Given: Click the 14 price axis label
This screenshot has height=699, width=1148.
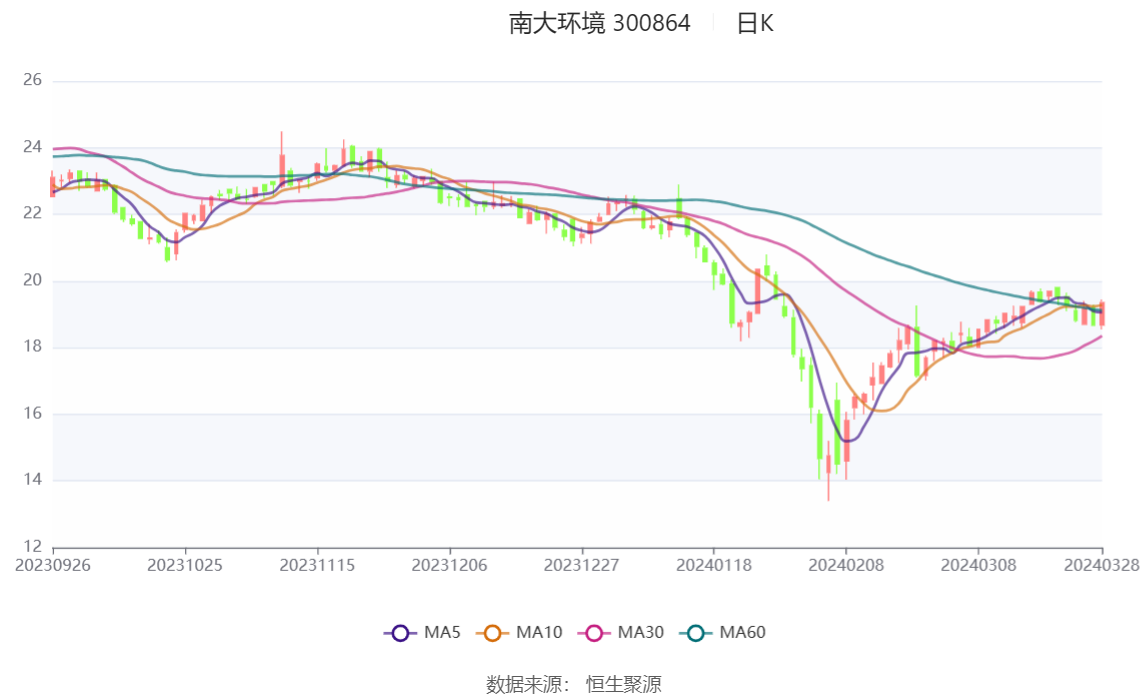Looking at the screenshot, I should click(x=32, y=479).
